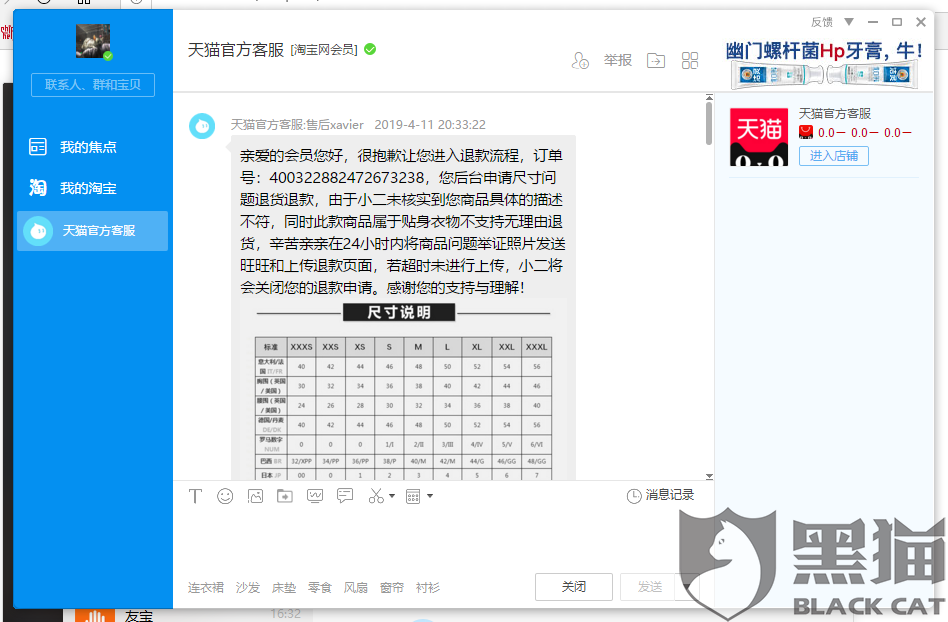Click the 天猫官方客服 chat title

click(236, 50)
